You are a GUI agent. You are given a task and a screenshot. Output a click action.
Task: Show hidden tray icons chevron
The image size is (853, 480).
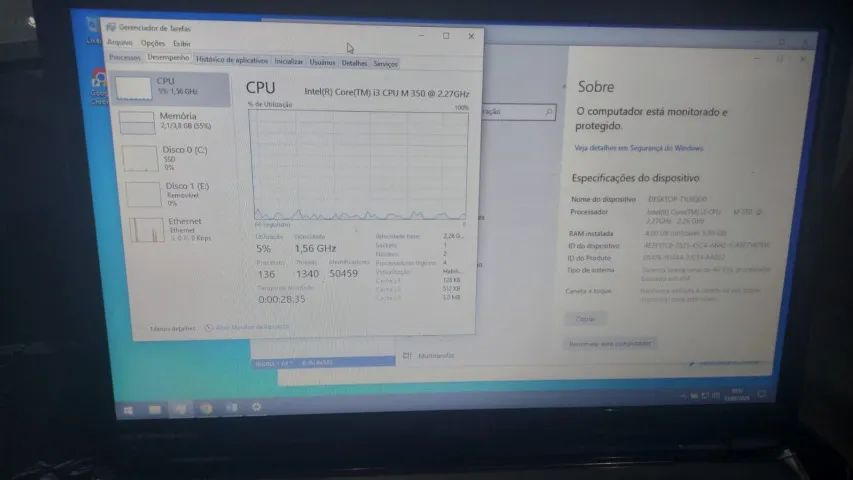click(x=683, y=396)
